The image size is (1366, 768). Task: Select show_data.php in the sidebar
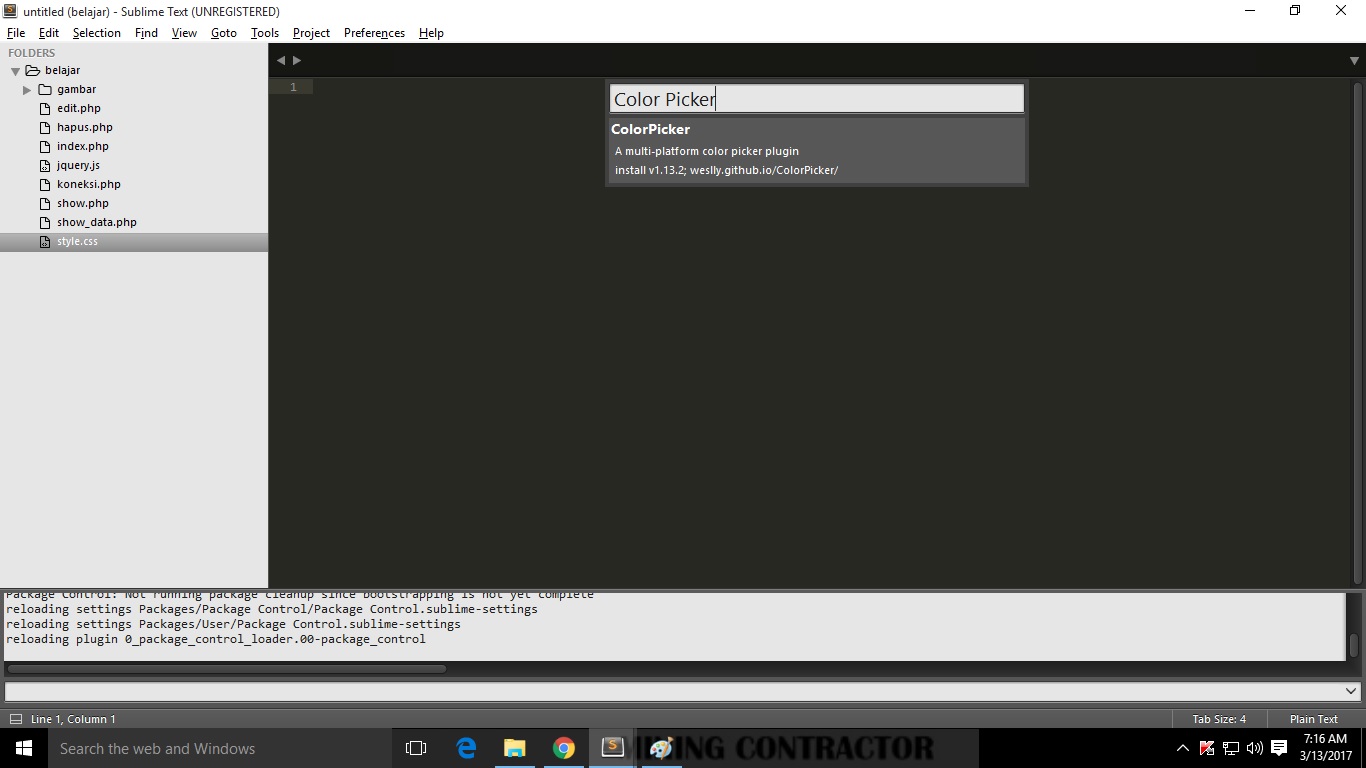(99, 222)
